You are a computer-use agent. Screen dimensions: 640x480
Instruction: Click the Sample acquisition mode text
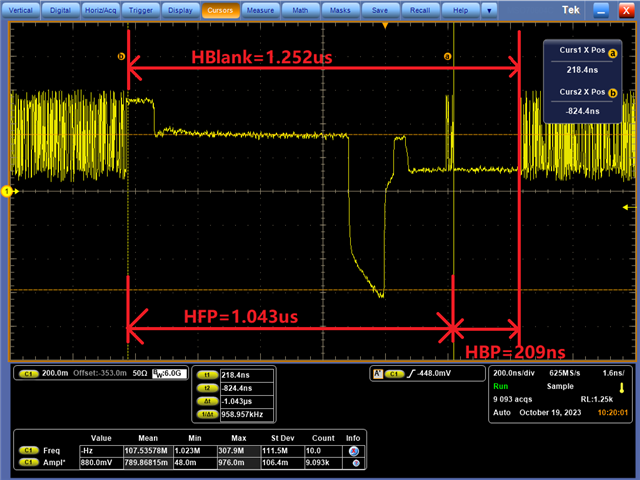560,386
